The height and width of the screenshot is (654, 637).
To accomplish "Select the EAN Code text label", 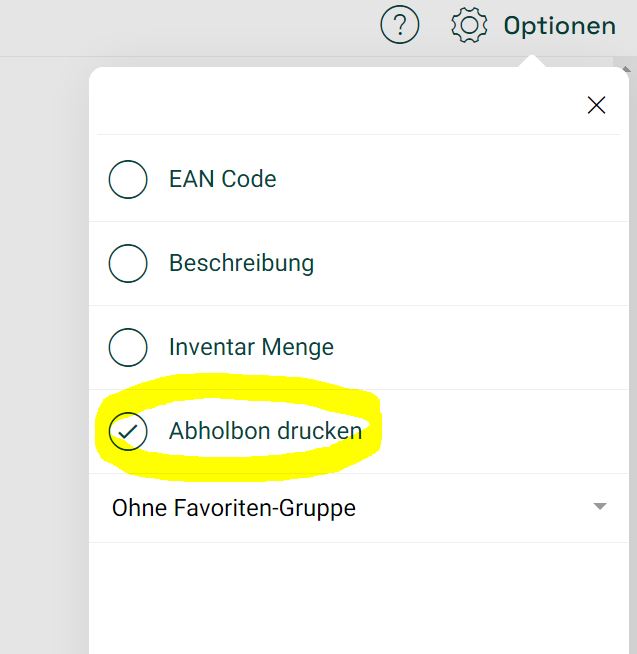I will click(222, 179).
